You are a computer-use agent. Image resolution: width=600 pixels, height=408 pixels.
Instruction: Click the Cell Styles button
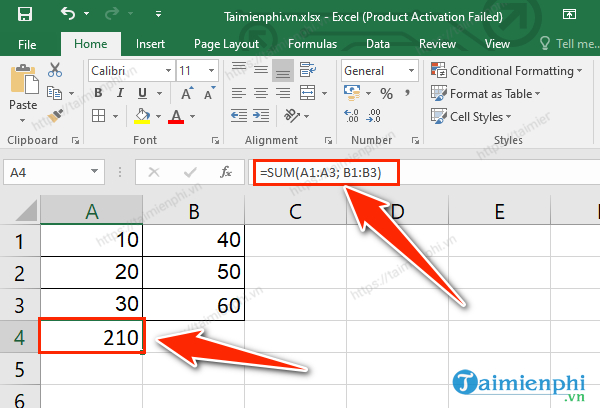click(471, 116)
